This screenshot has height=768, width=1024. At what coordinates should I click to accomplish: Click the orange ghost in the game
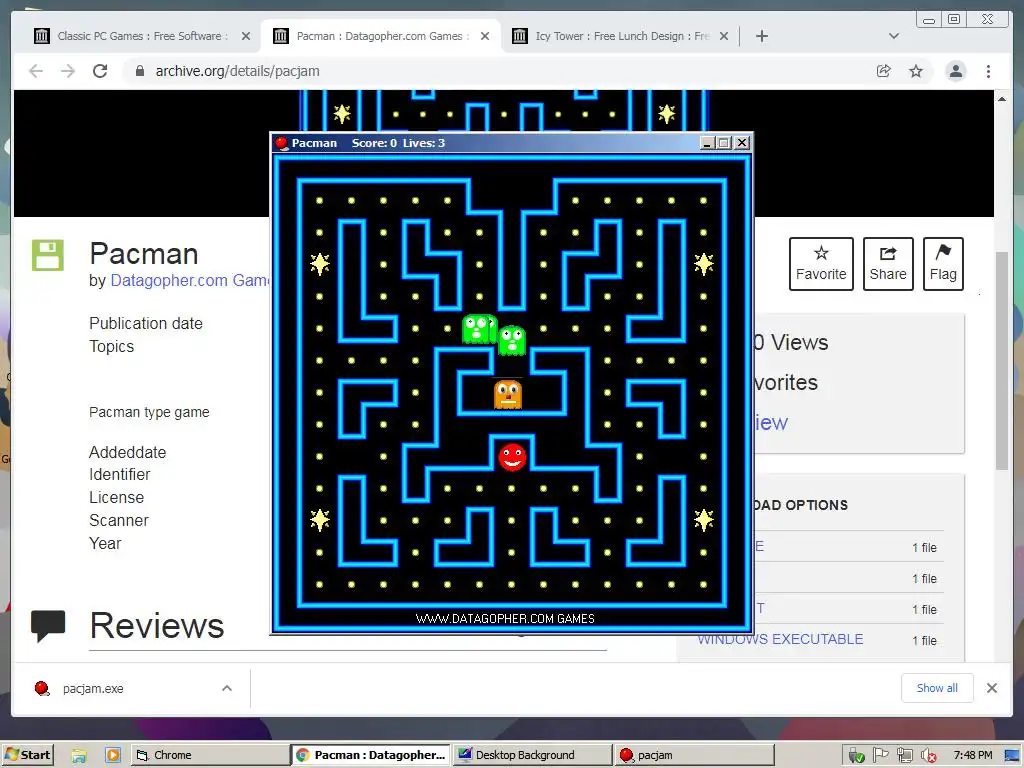508,394
